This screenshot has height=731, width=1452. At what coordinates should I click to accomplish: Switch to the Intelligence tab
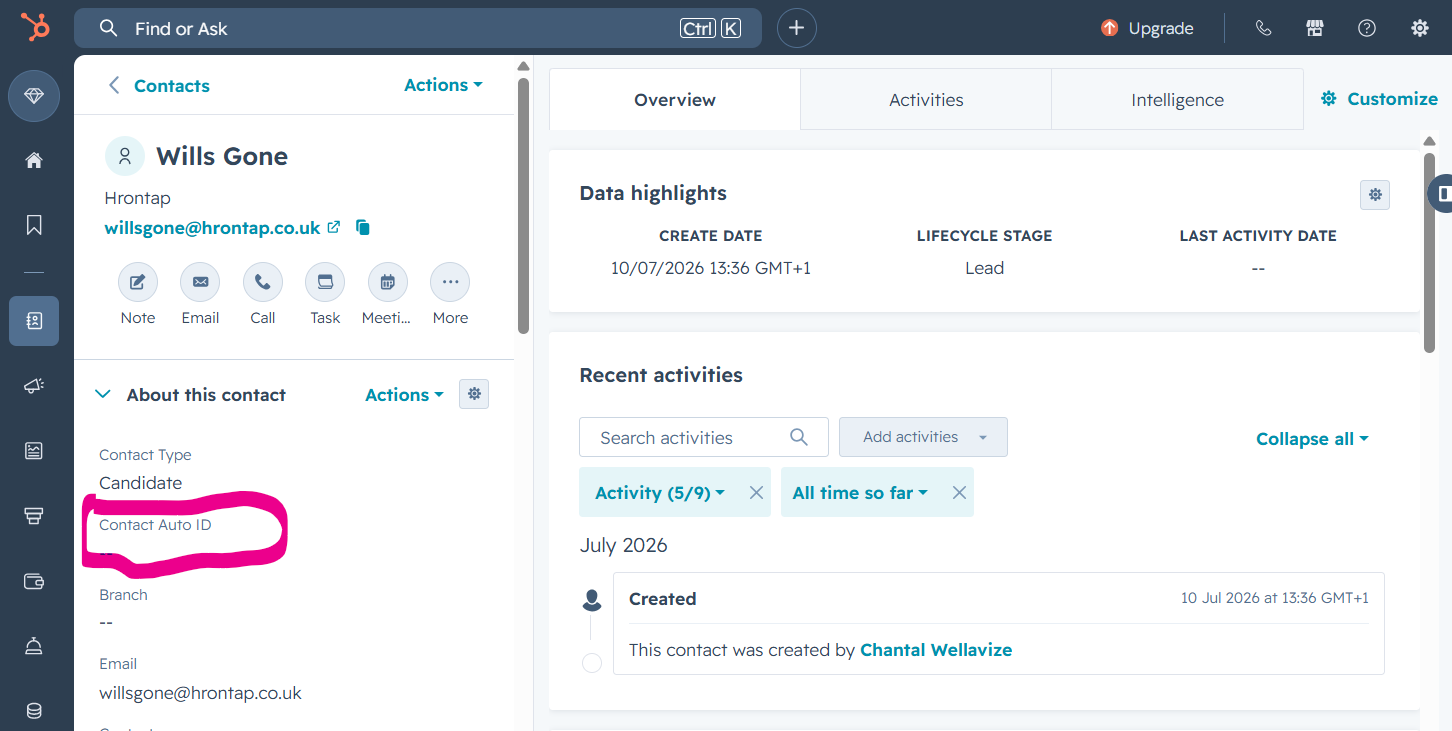coord(1177,100)
